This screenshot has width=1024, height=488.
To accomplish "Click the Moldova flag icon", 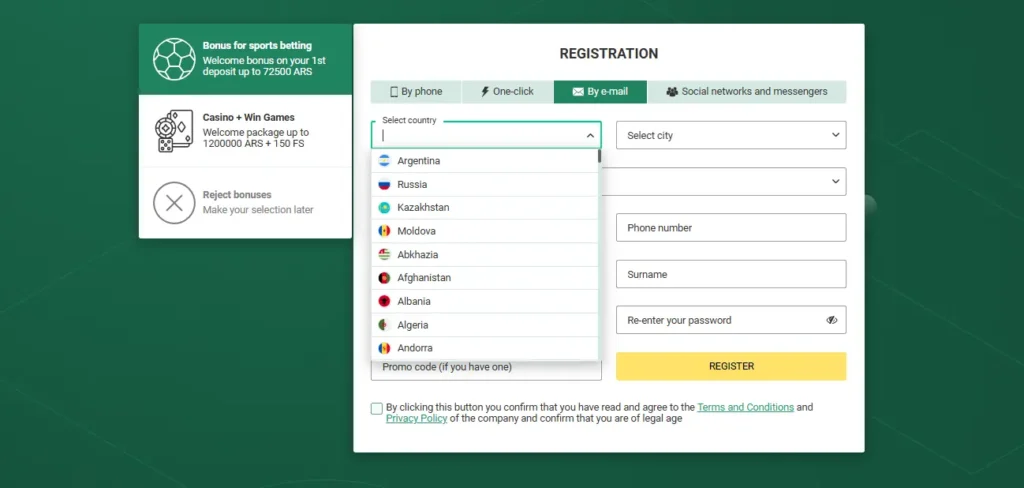I will click(x=384, y=231).
